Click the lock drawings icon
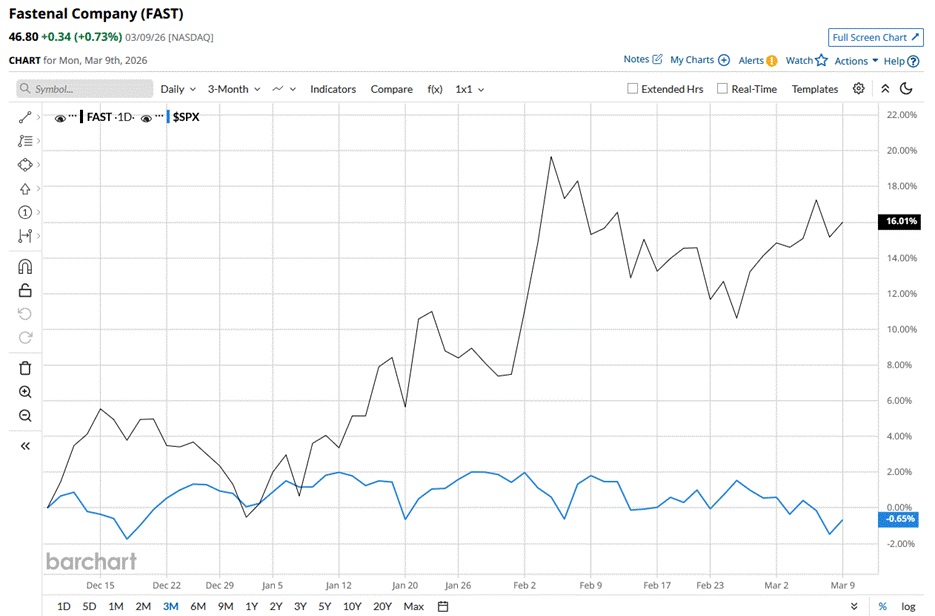 pyautogui.click(x=25, y=291)
